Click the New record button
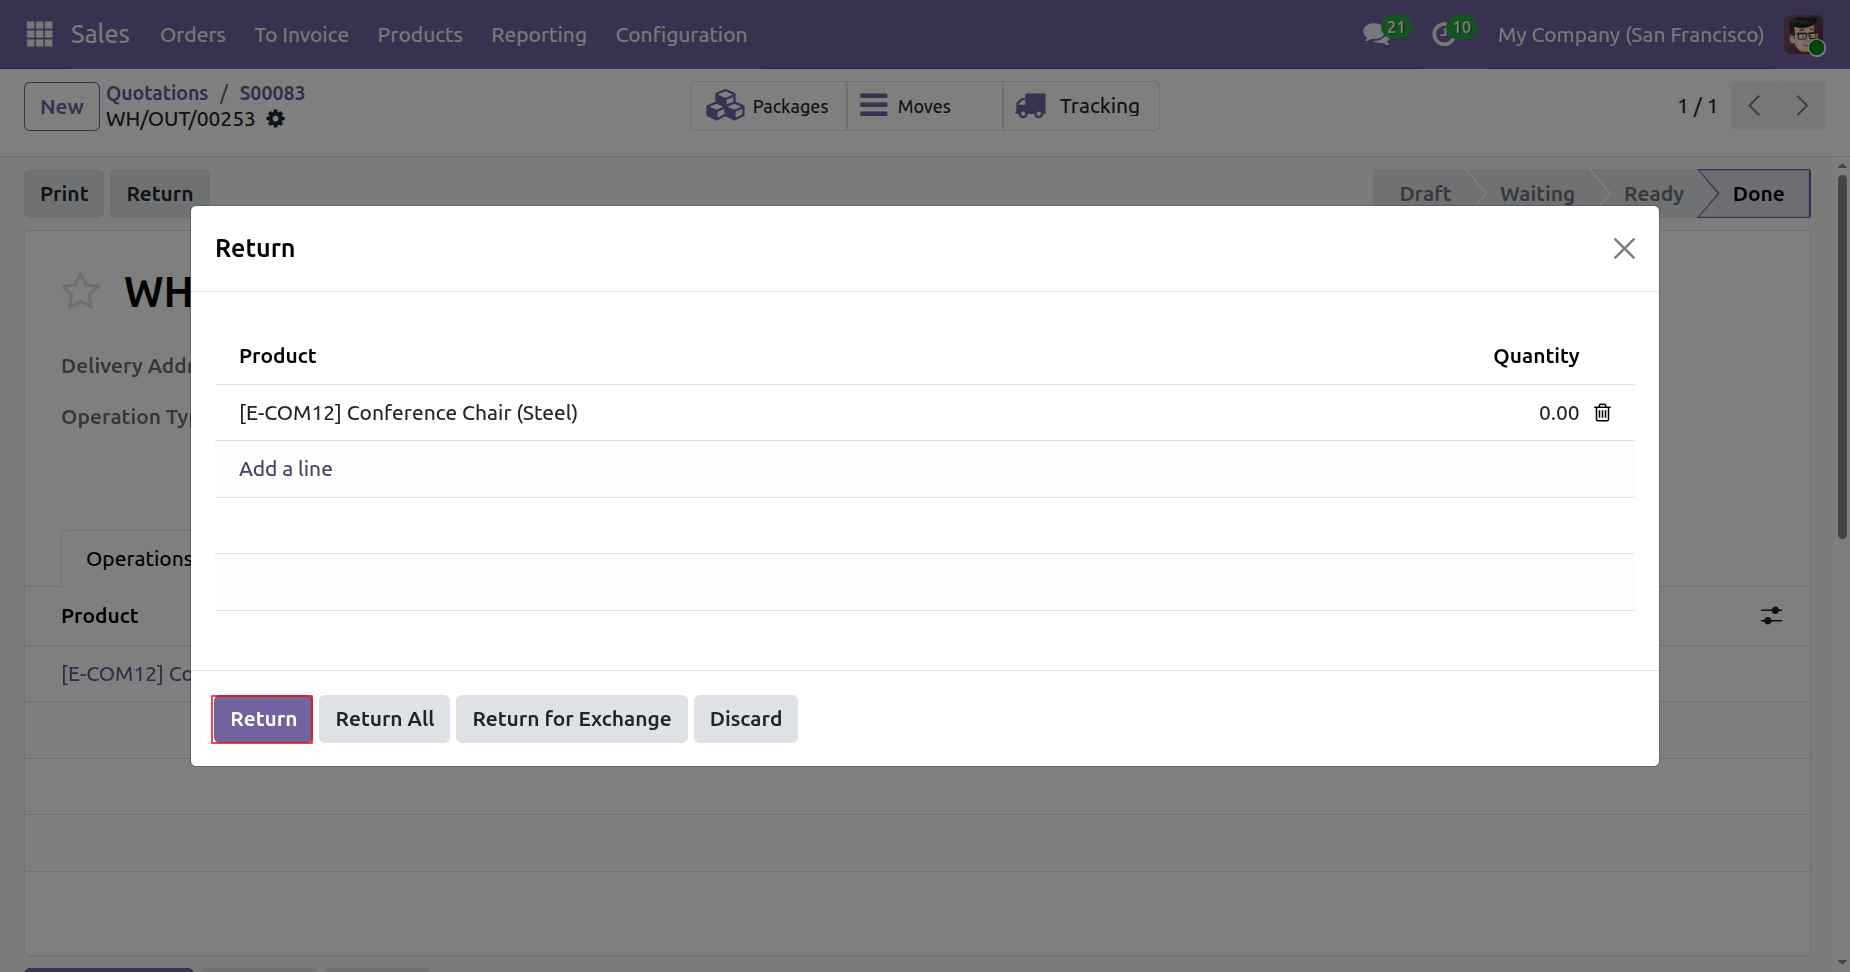Screen dimensions: 1850x972 (62, 106)
